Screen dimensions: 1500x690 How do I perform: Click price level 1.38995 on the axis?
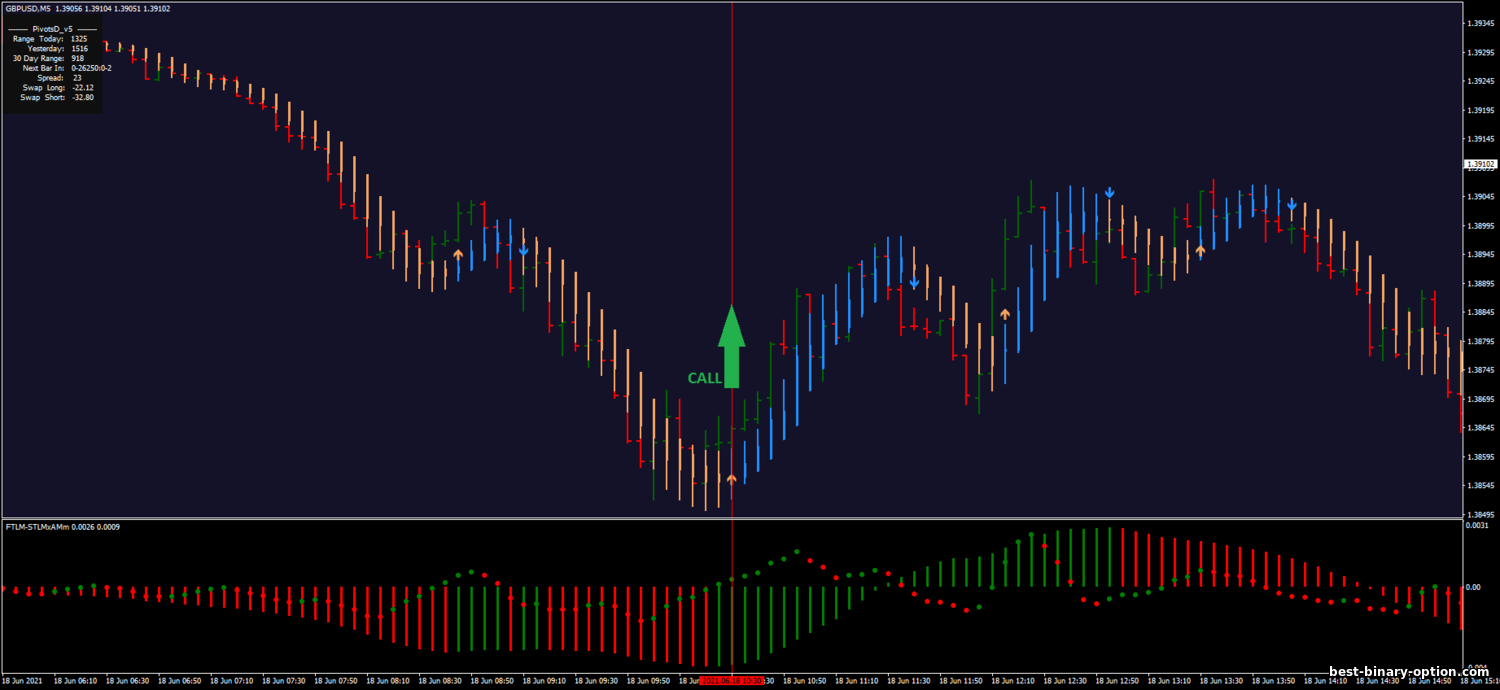pos(1480,225)
